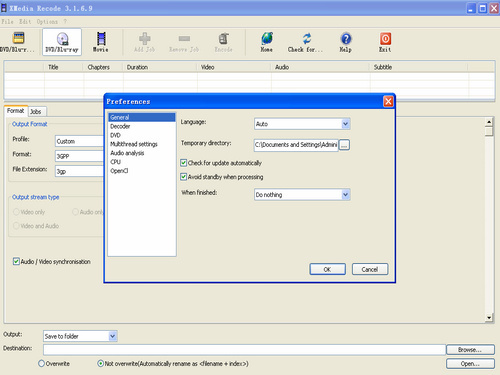Image resolution: width=500 pixels, height=375 pixels.
Task: Switch to the Jobs tab
Action: click(x=36, y=112)
